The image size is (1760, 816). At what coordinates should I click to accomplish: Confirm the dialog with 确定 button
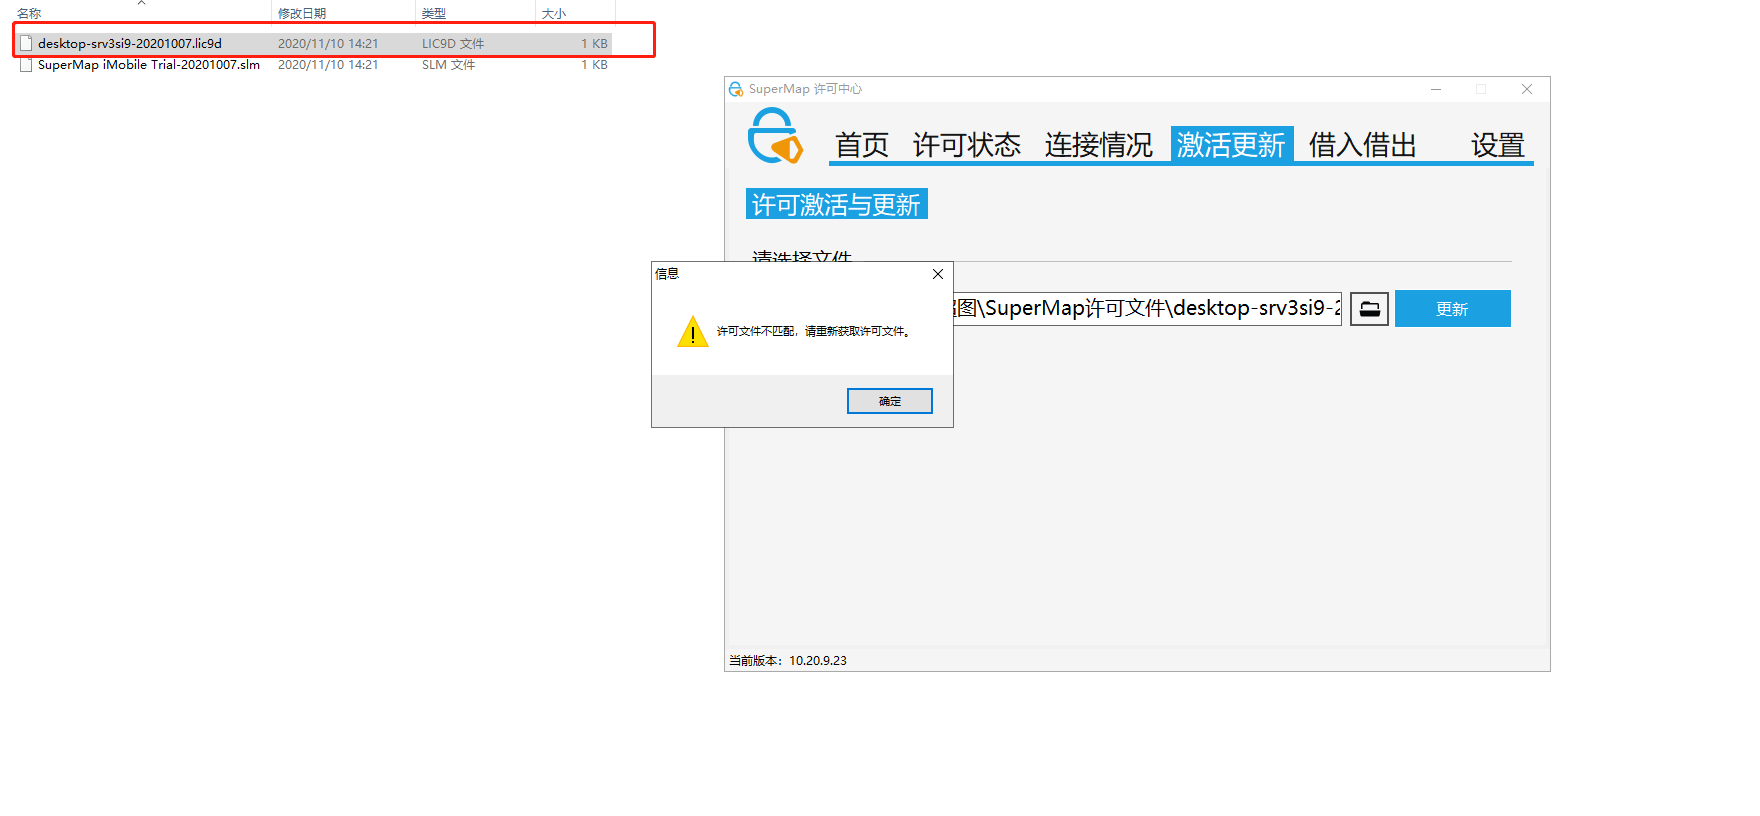(x=889, y=401)
